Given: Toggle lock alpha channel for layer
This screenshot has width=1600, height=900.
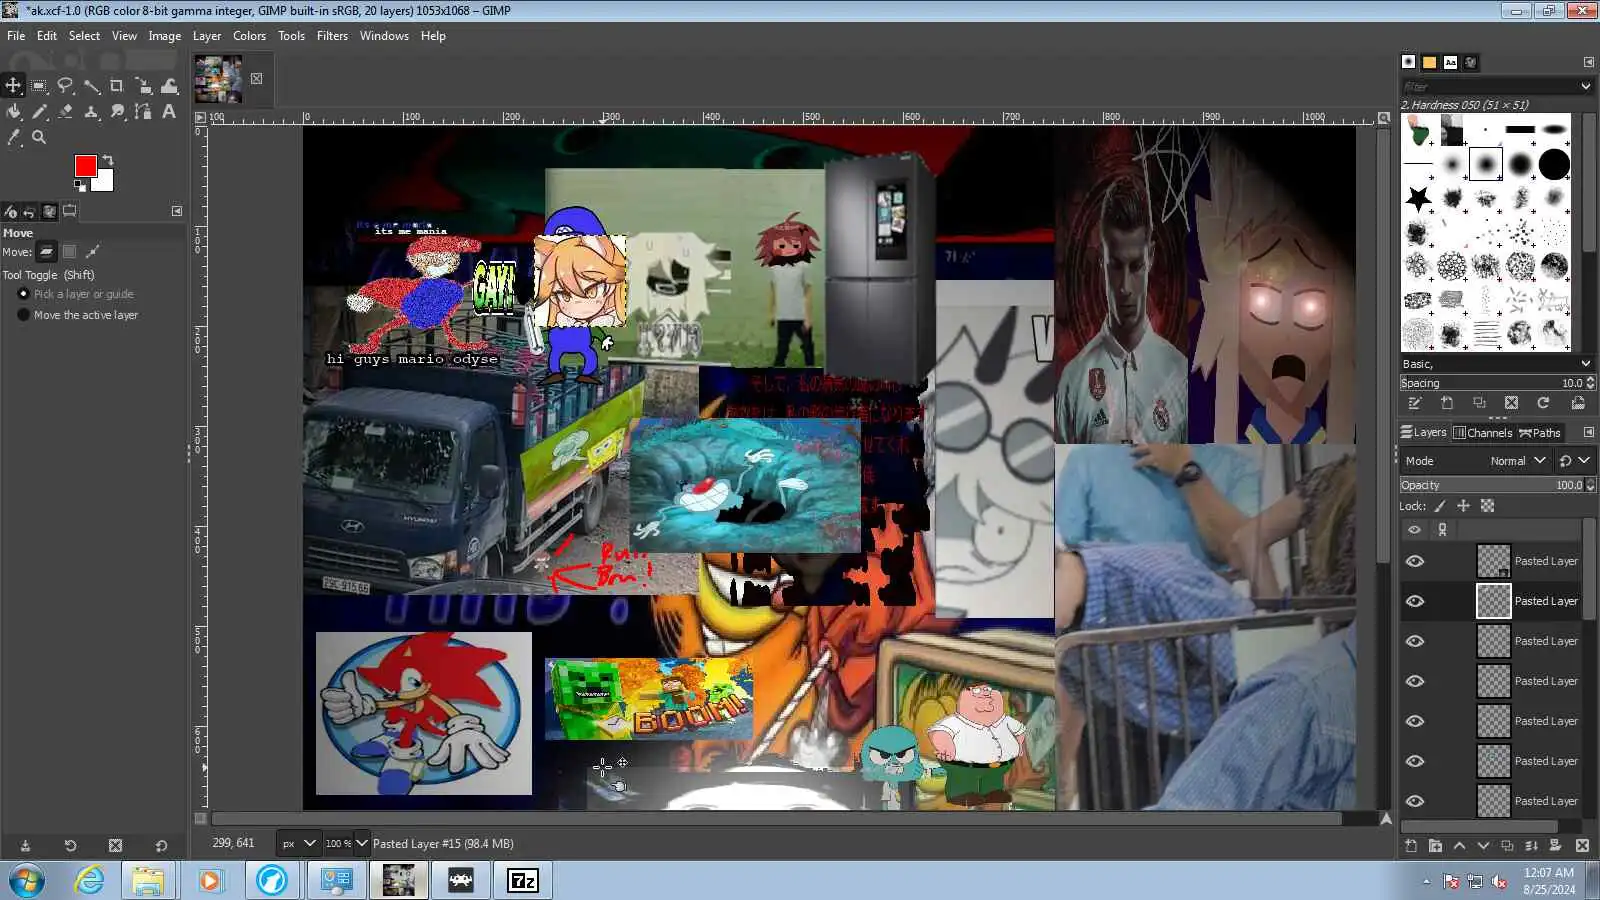Looking at the screenshot, I should 1487,506.
